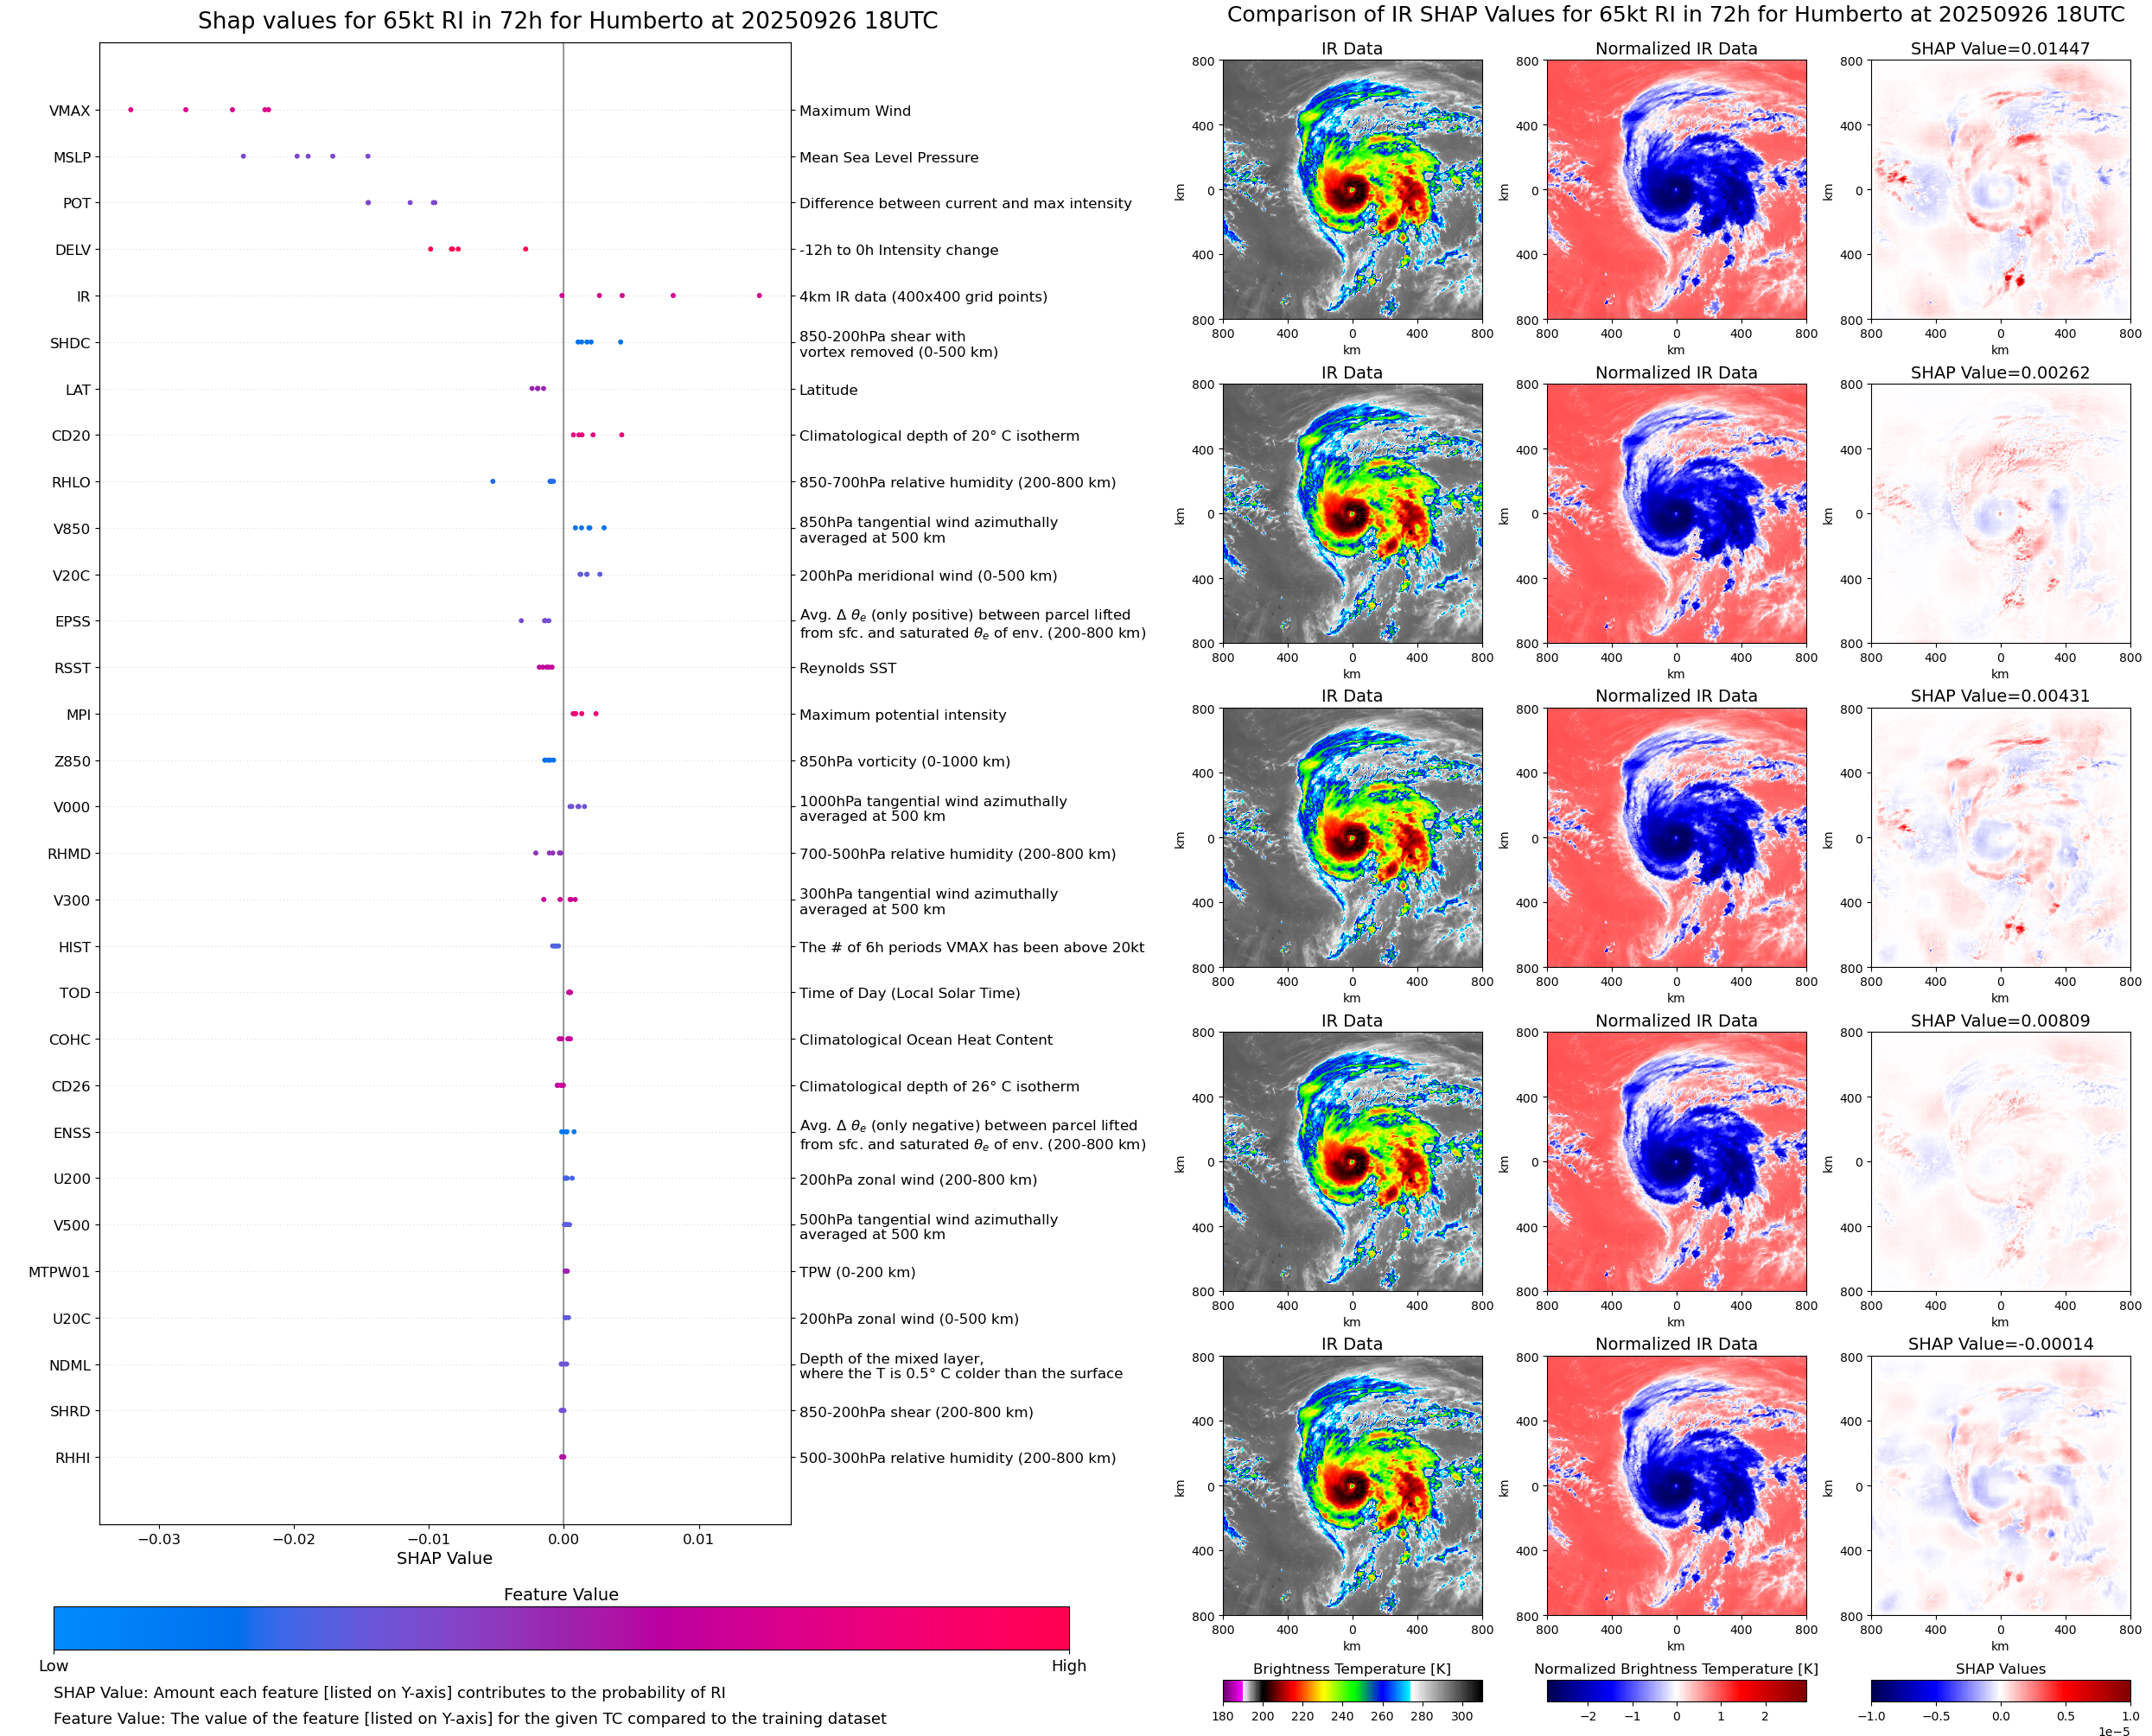Screen dimensions: 2152x1736
Task: Click the SHAP Value=-0.00014 map
Action: 1999,1485
